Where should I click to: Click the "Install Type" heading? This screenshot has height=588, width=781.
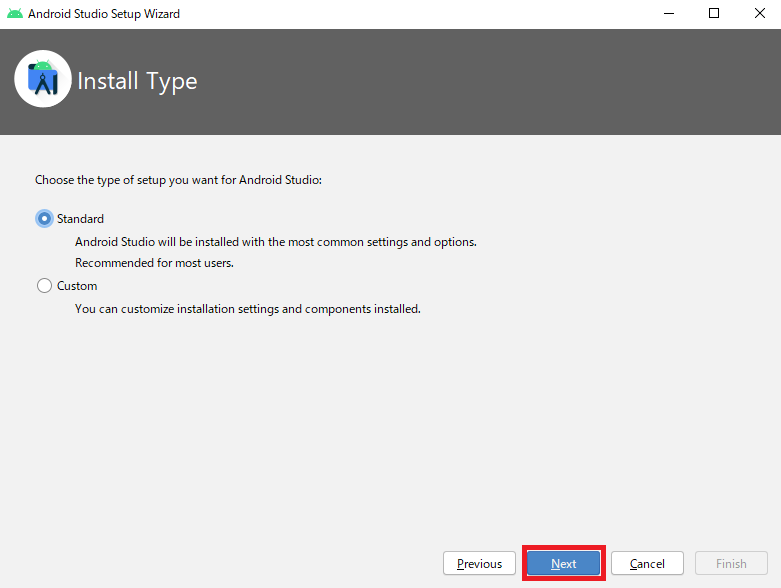[137, 81]
